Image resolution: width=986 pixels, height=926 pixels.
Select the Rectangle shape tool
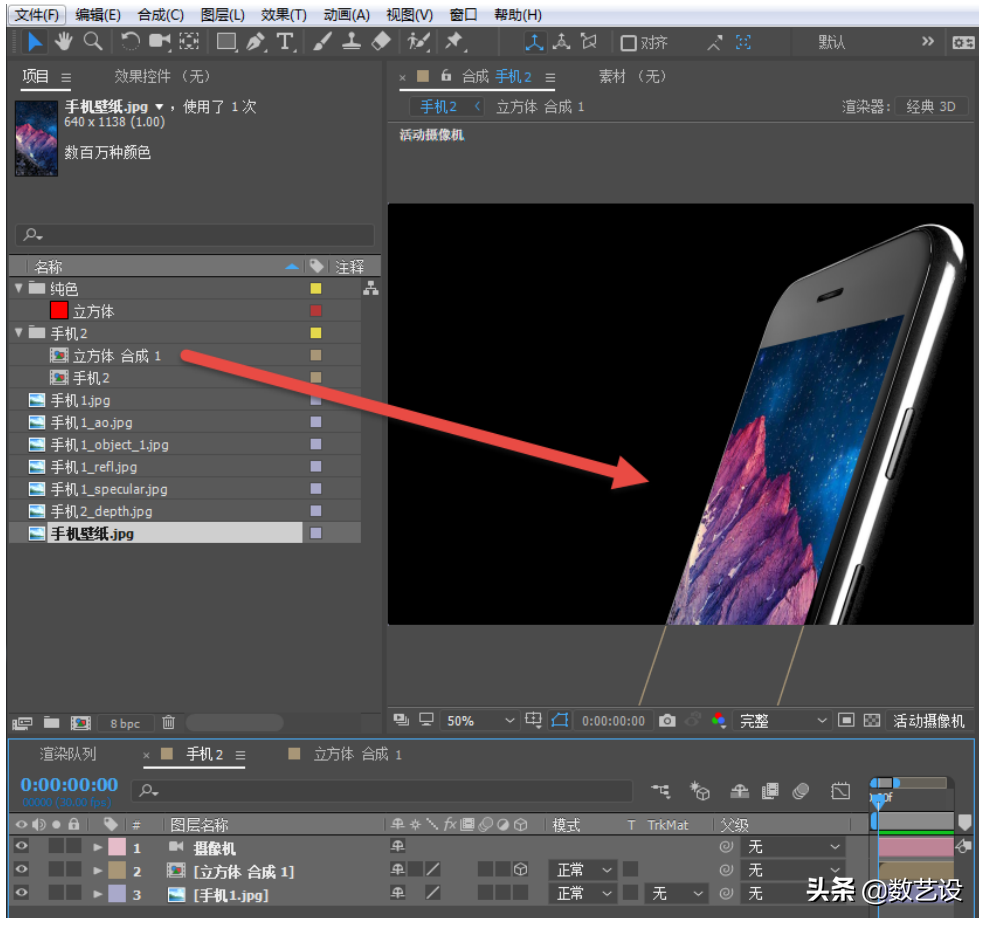point(226,42)
